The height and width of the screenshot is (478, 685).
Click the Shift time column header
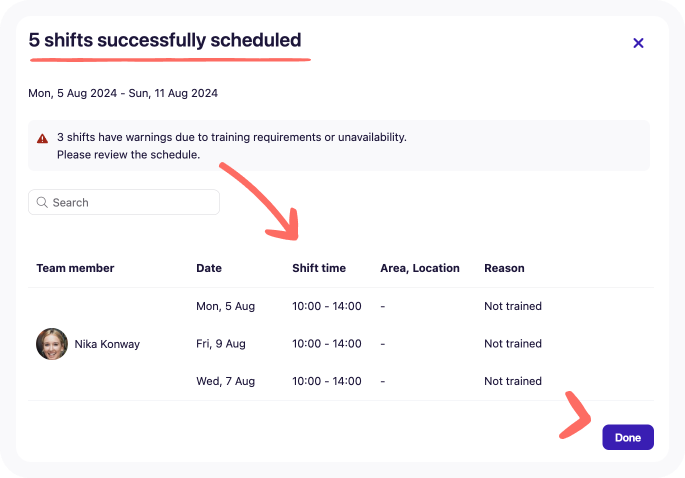pyautogui.click(x=319, y=268)
